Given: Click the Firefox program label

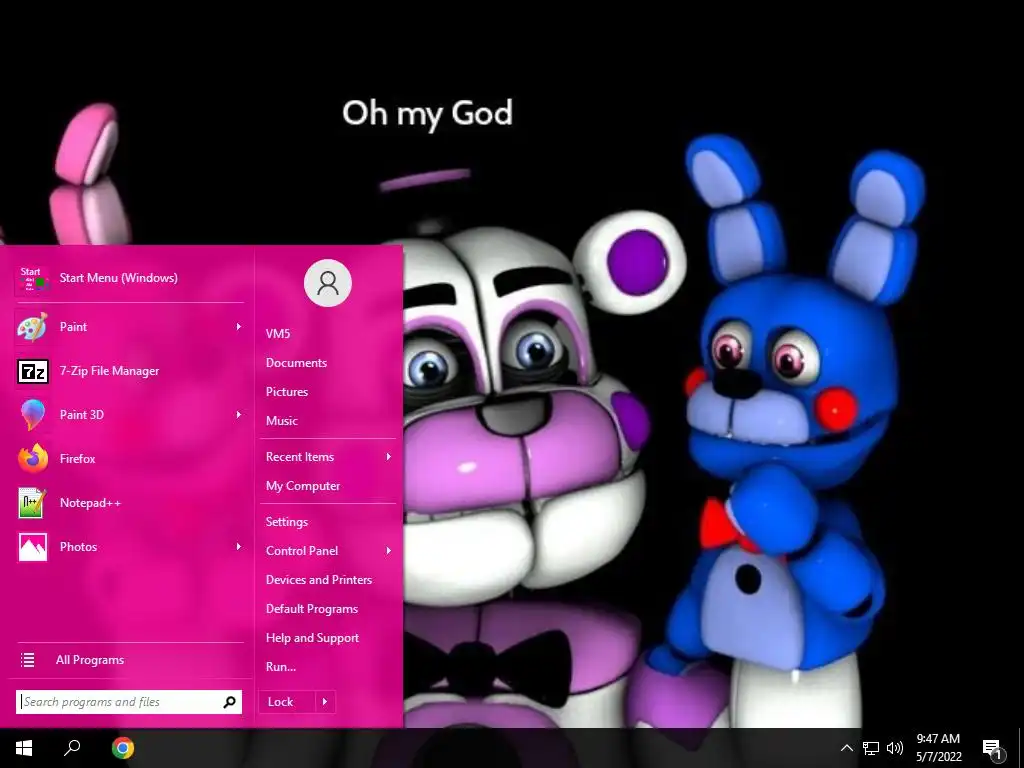Looking at the screenshot, I should point(77,458).
